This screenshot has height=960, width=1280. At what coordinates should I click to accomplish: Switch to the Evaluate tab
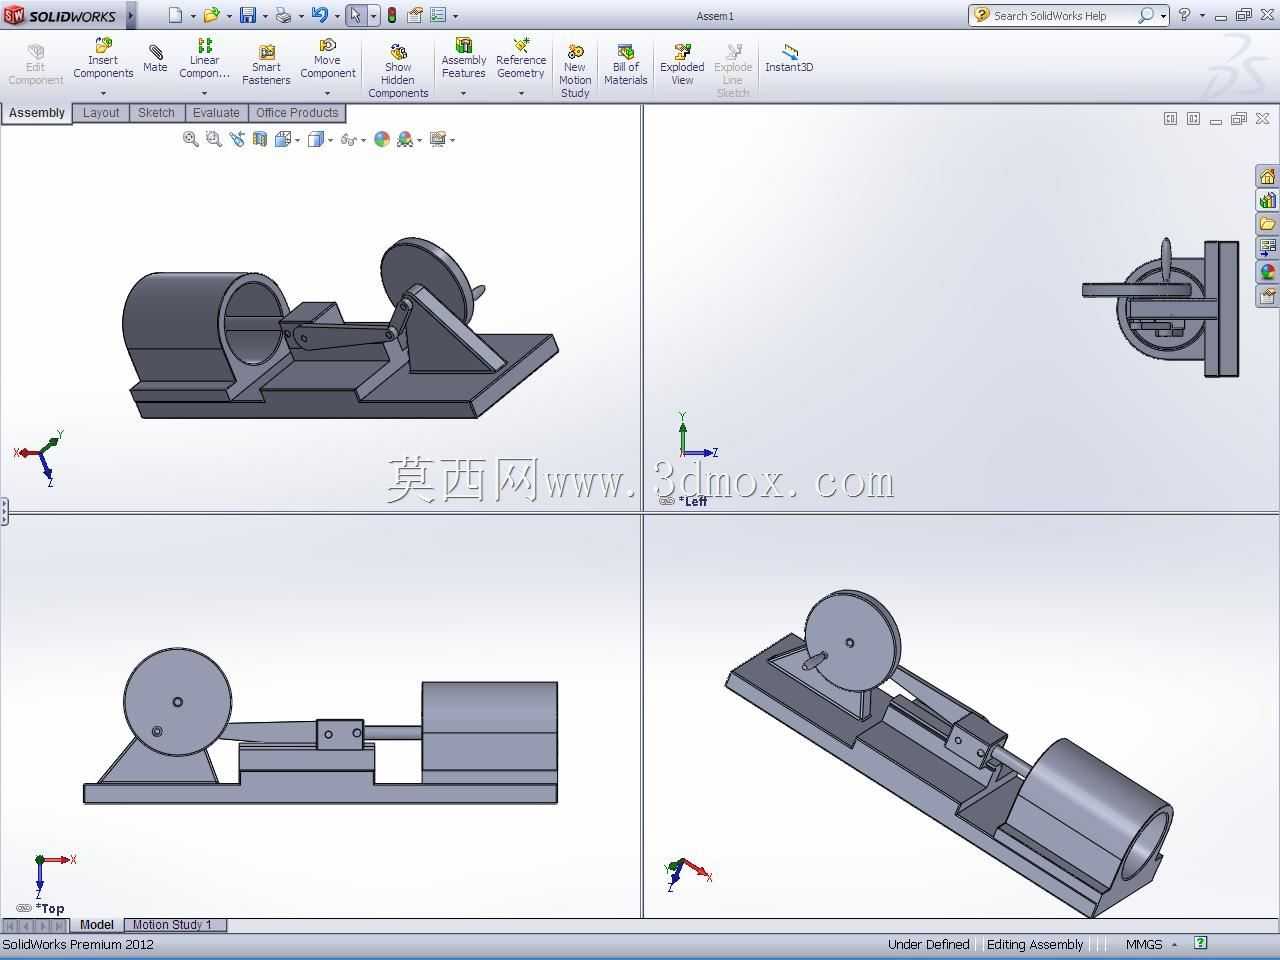point(216,113)
